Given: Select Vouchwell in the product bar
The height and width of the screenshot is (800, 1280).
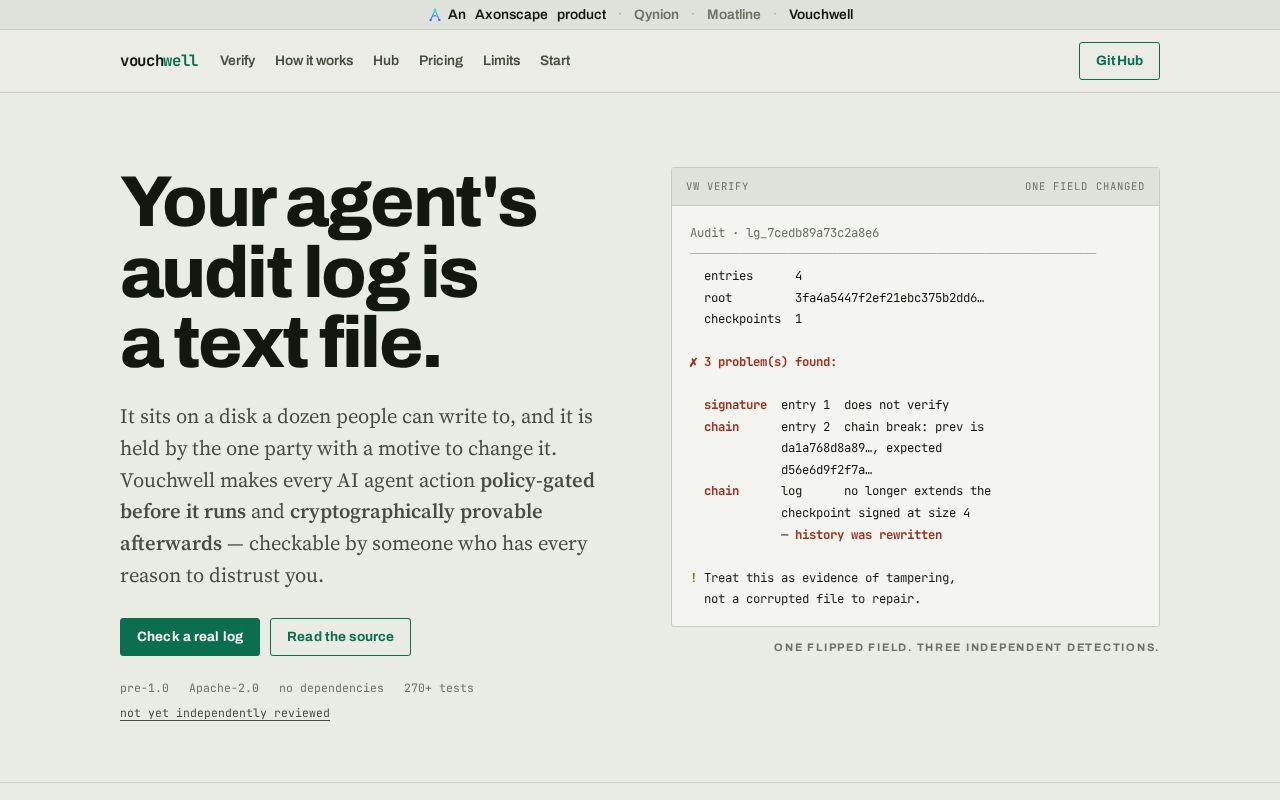Looking at the screenshot, I should pyautogui.click(x=821, y=15).
